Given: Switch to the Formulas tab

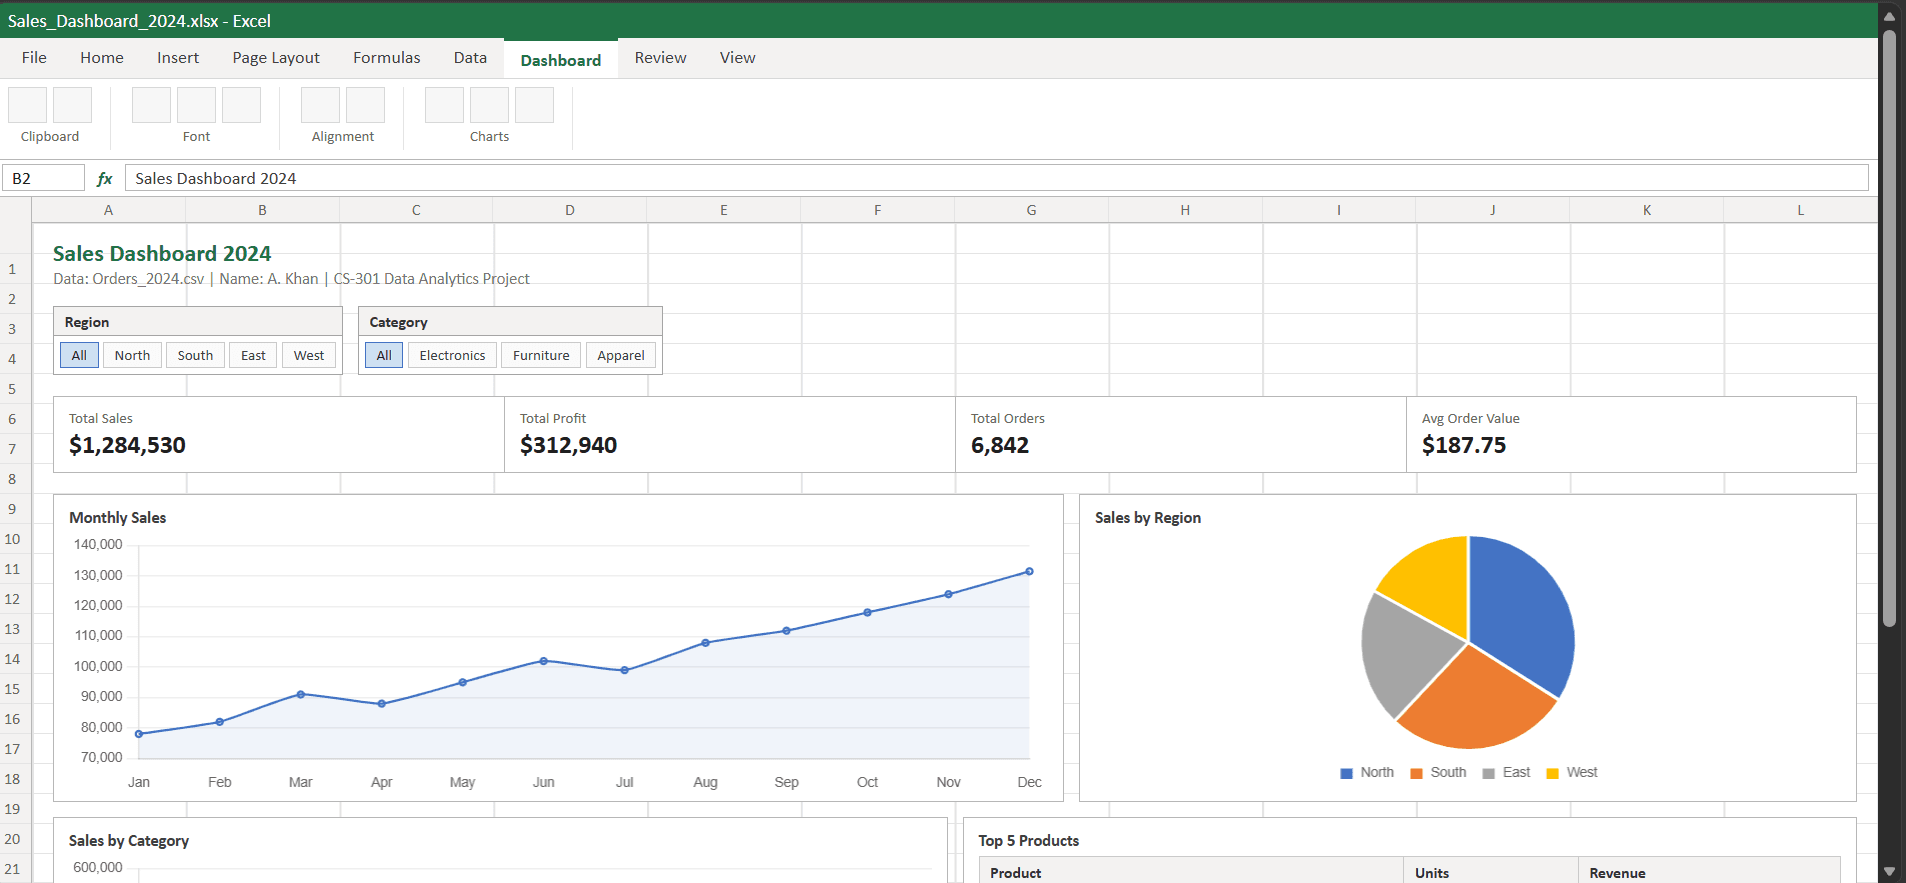Looking at the screenshot, I should pyautogui.click(x=387, y=58).
